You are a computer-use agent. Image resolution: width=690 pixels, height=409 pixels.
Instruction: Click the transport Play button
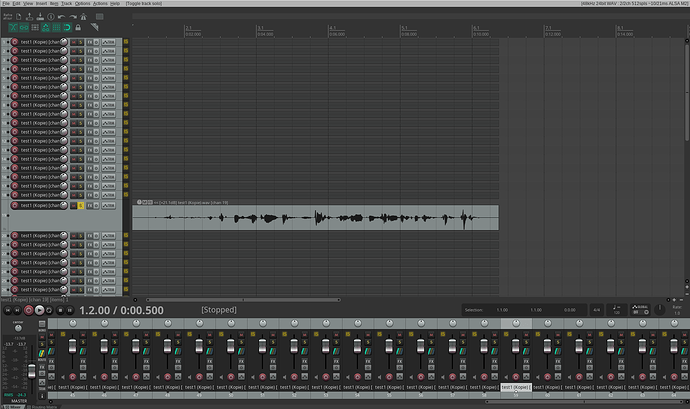(x=39, y=310)
